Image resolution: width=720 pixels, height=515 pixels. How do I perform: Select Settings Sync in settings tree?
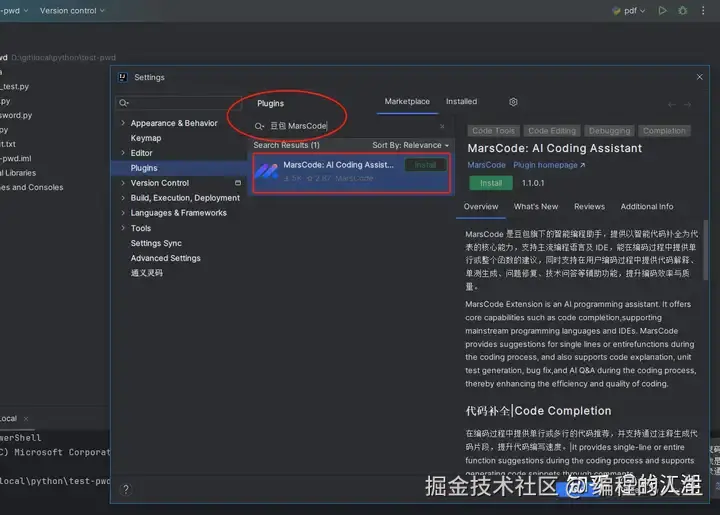(156, 243)
